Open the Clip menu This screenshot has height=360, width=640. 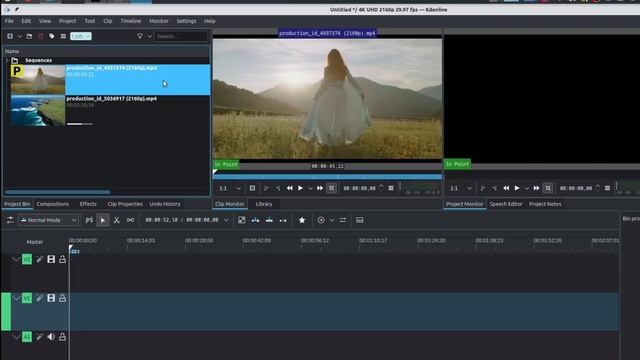(108, 21)
